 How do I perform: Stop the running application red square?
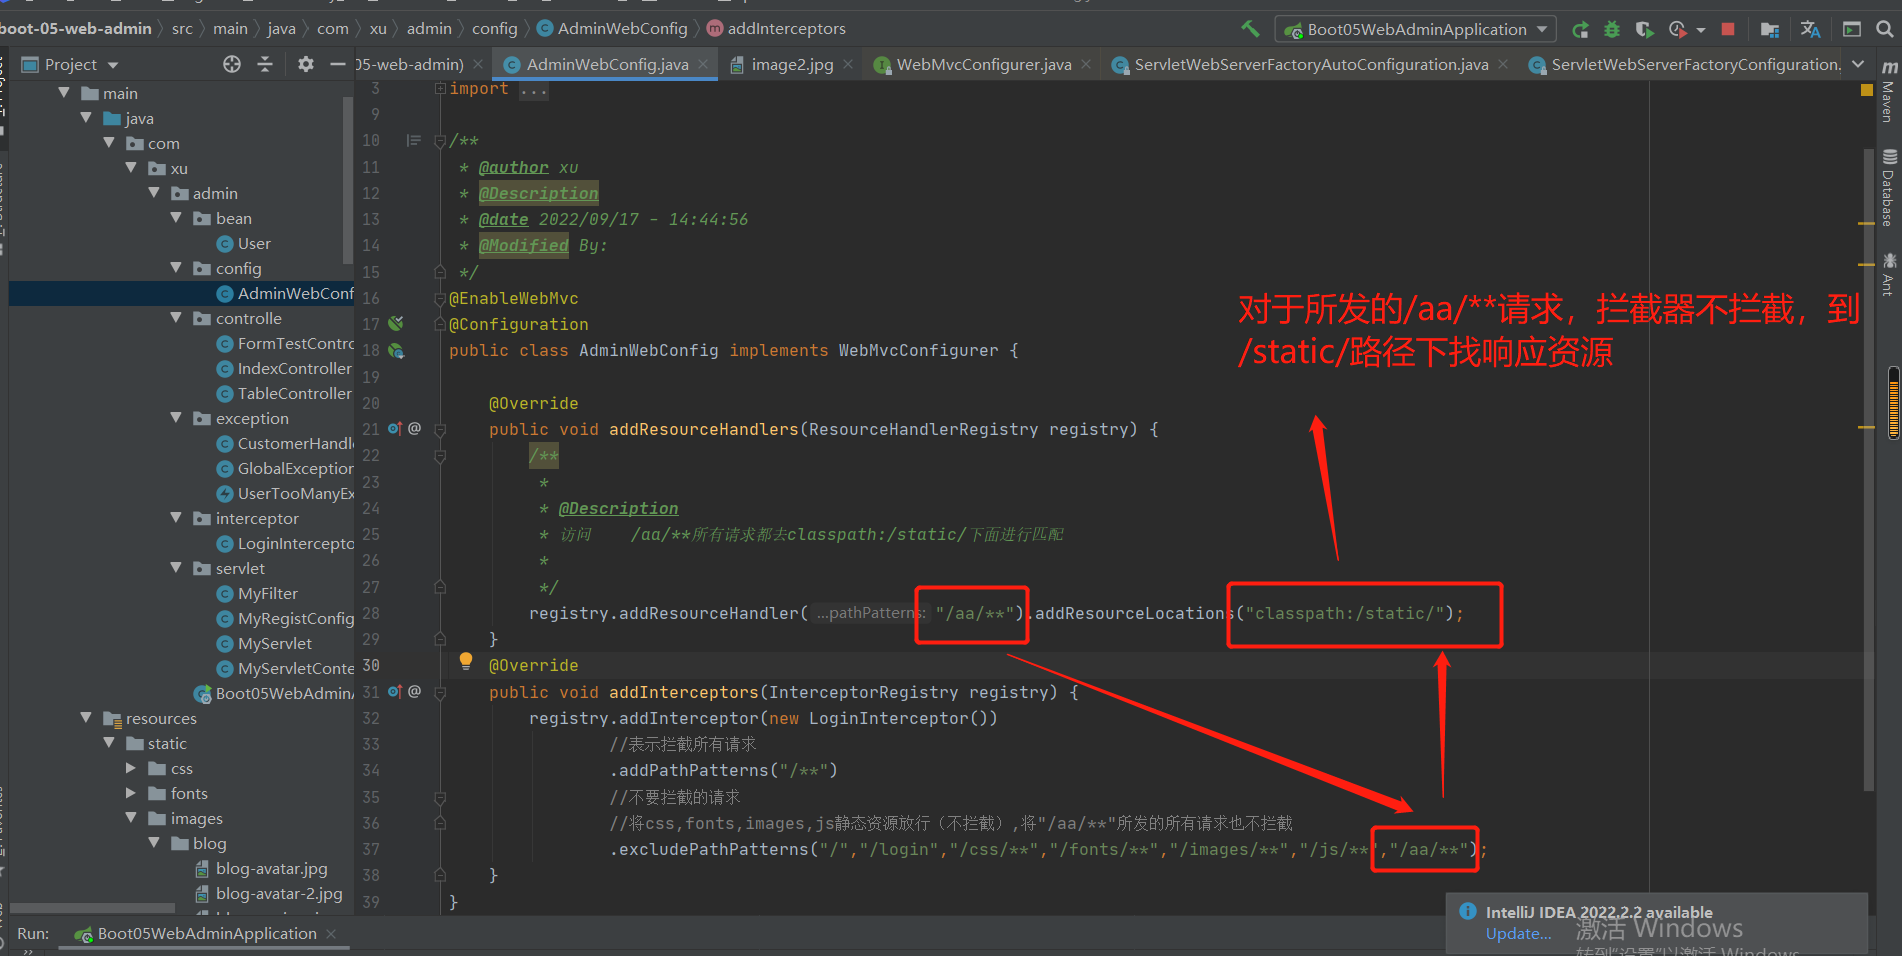pyautogui.click(x=1727, y=29)
